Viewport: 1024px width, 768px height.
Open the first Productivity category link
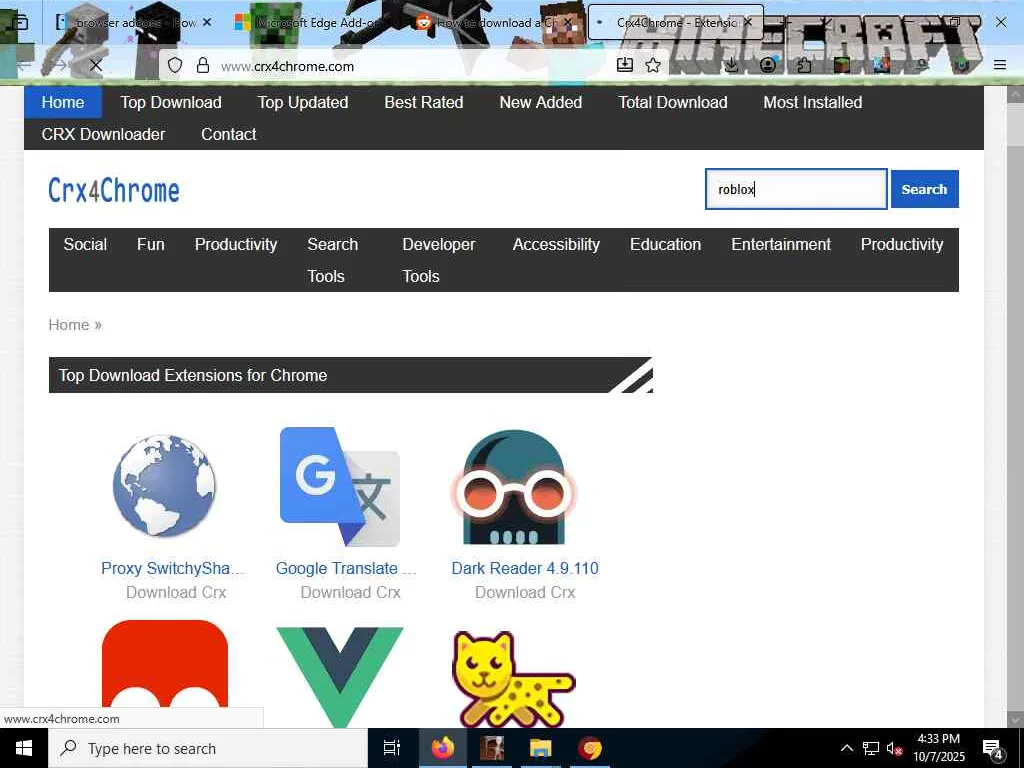236,244
